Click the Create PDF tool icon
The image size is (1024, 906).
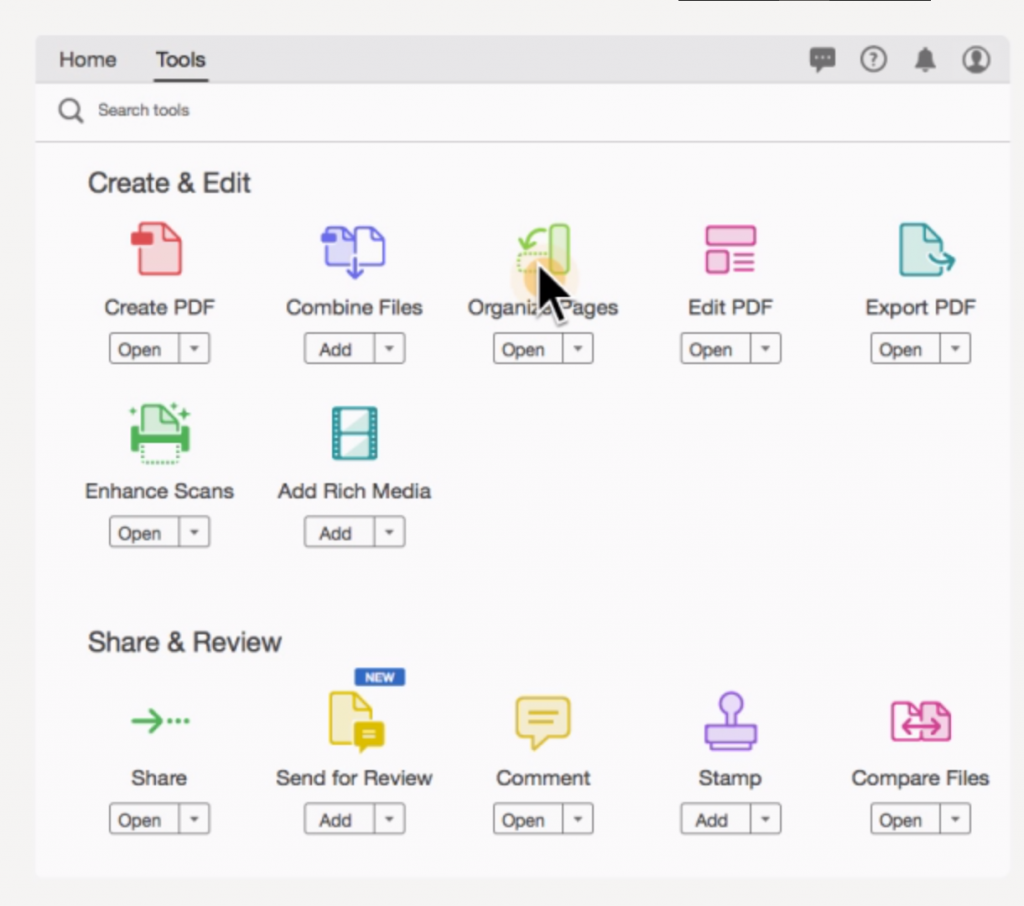click(x=157, y=249)
